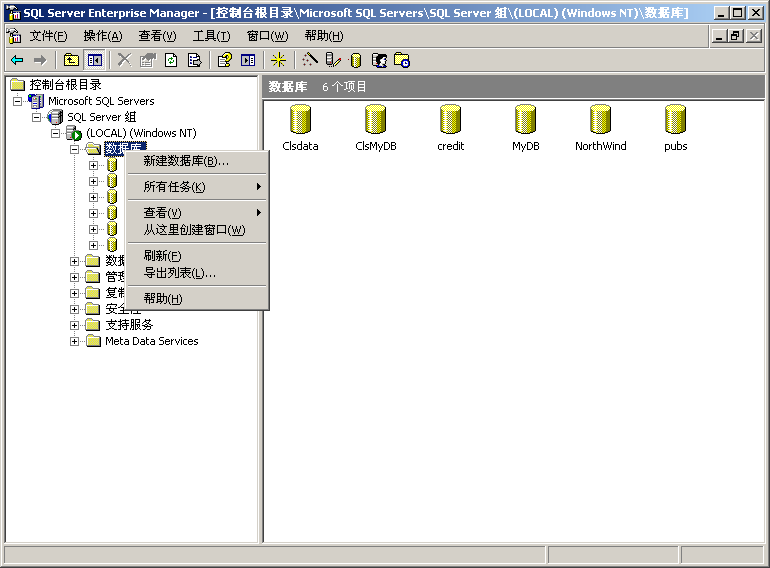Viewport: 770px width, 568px height.
Task: Collapse the Microsoft SQL Servers node
Action: click(17, 101)
